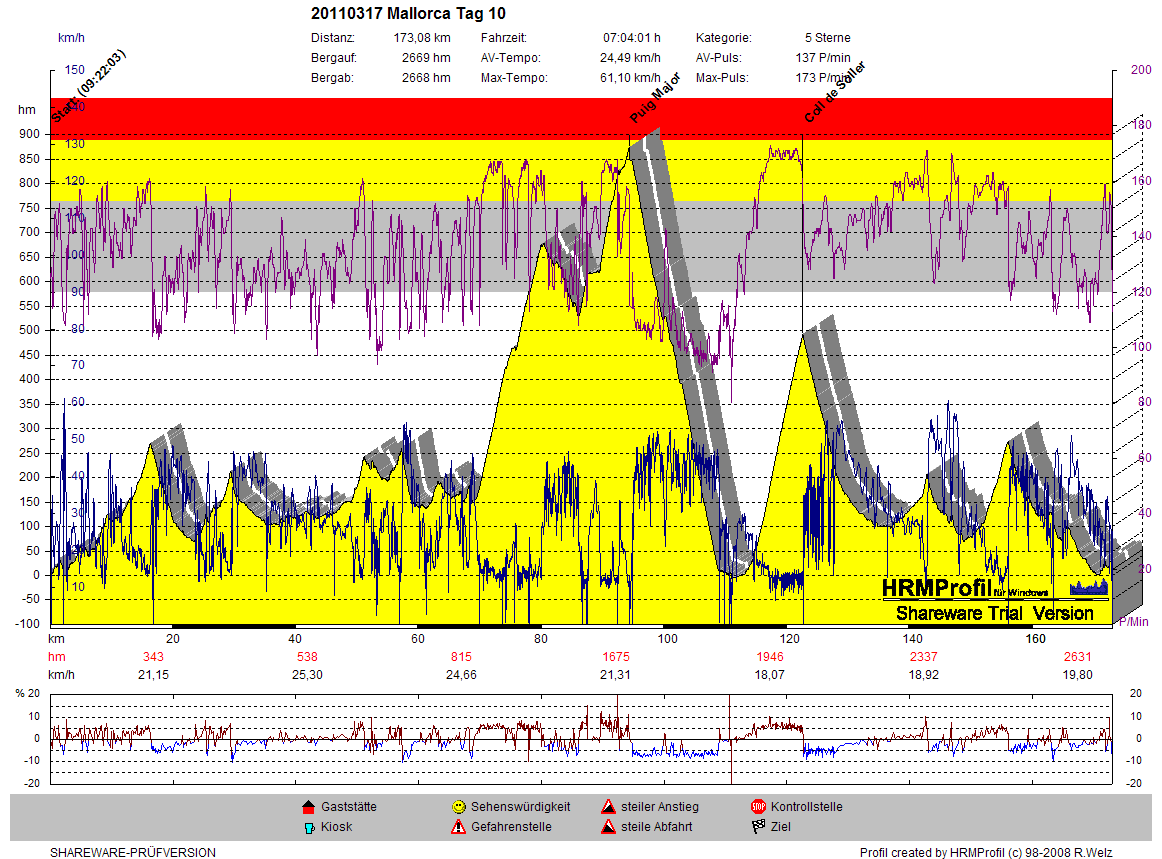This screenshot has height=859, width=1162.
Task: Click the Puig Major peak marker label
Action: click(x=655, y=98)
